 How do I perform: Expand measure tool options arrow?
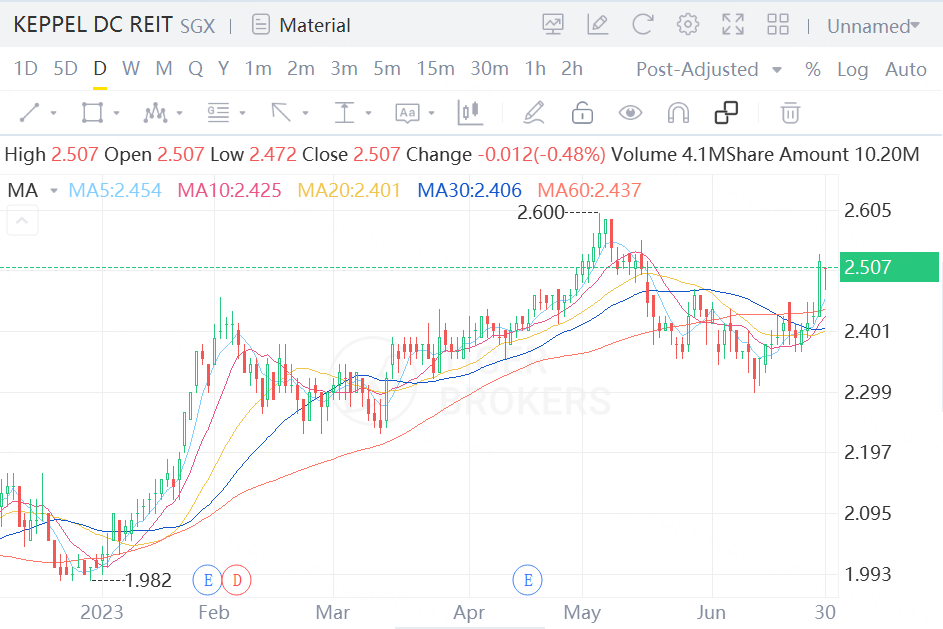coord(368,113)
